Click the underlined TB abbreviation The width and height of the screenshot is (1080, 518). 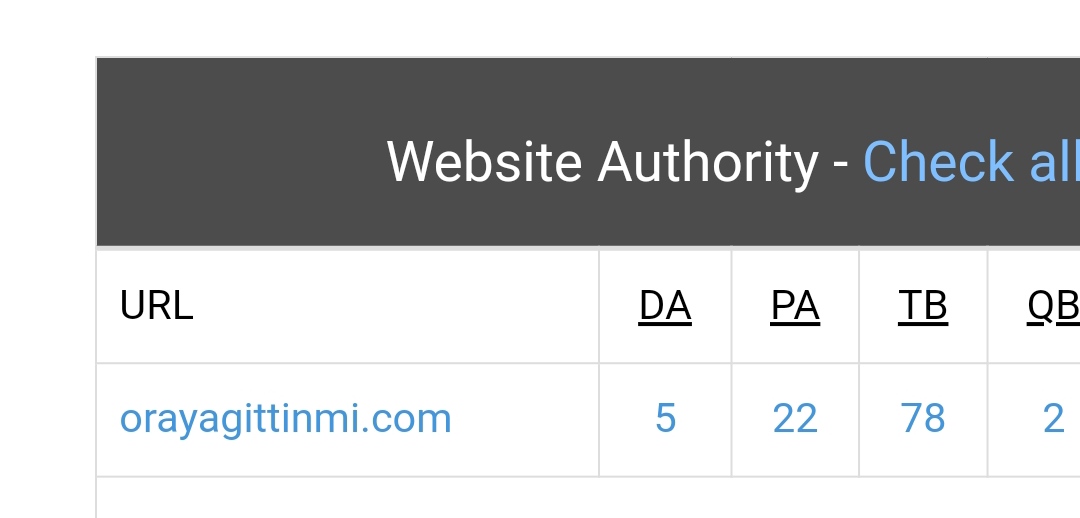923,306
